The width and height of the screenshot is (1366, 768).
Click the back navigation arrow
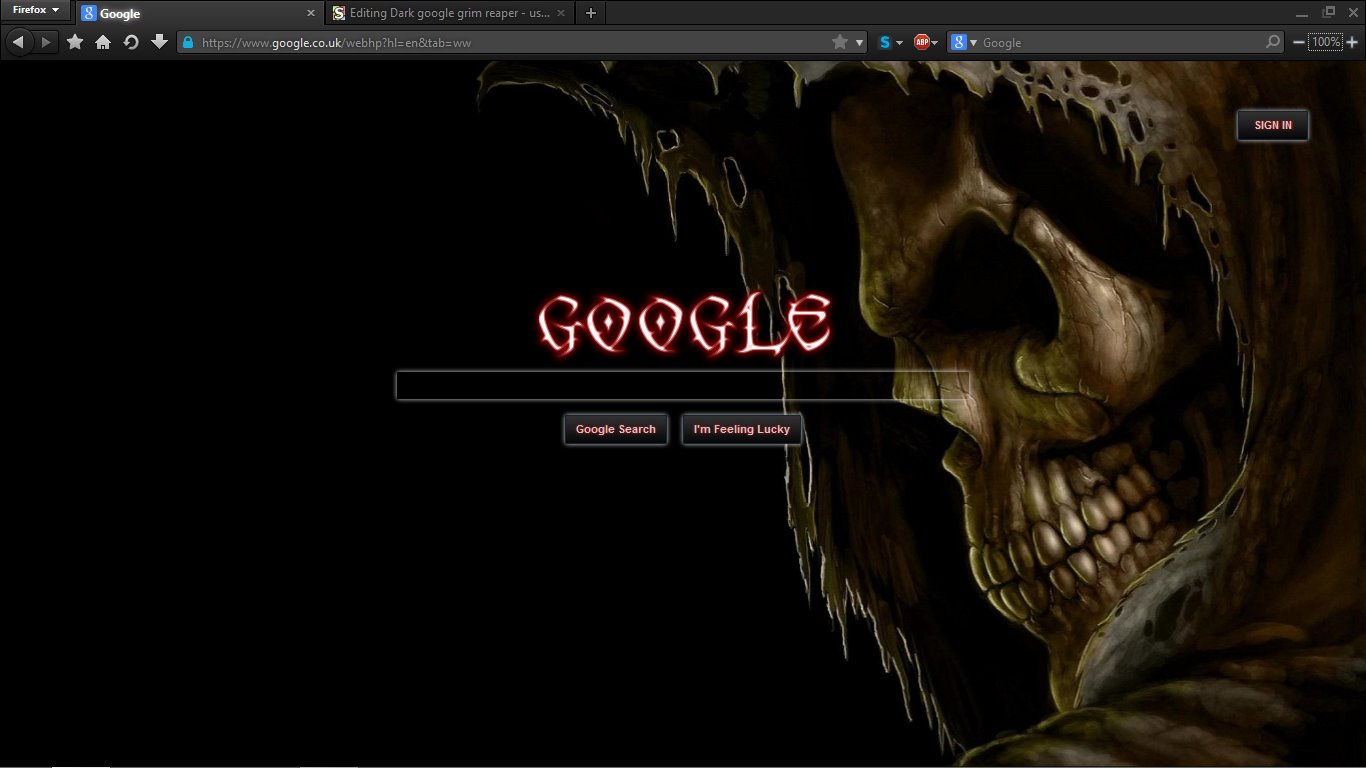18,42
